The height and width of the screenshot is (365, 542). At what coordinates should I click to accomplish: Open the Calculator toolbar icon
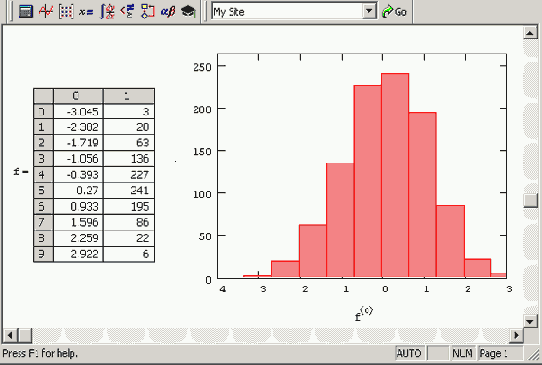[x=26, y=11]
